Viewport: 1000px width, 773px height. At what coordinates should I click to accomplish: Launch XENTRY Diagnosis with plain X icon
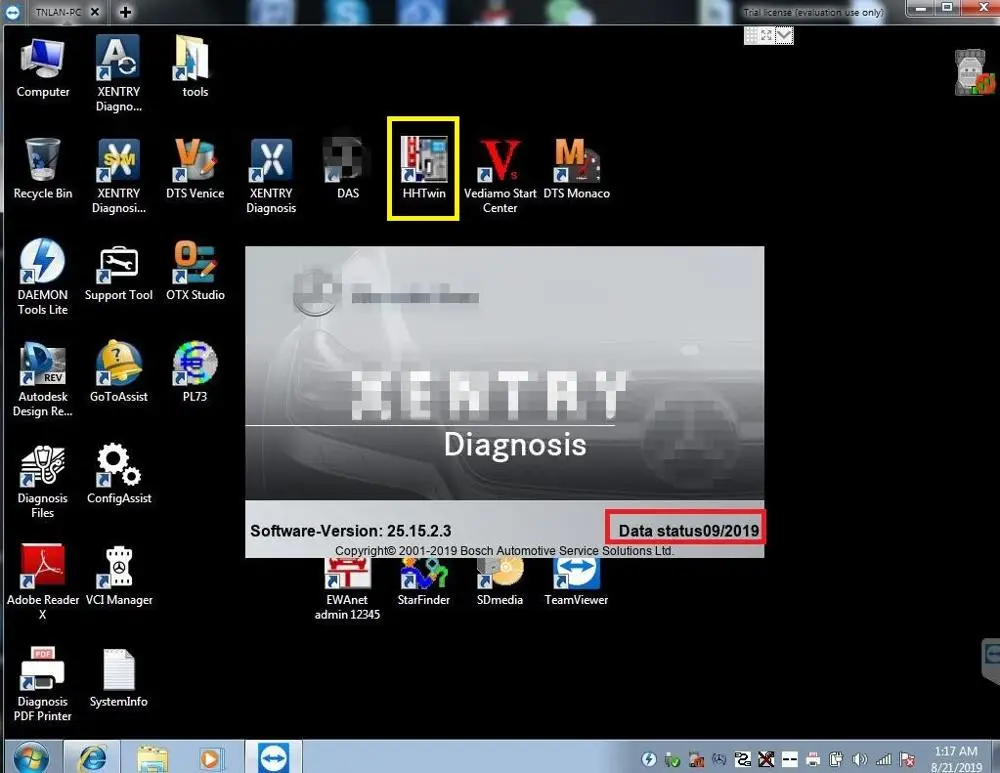tap(271, 176)
